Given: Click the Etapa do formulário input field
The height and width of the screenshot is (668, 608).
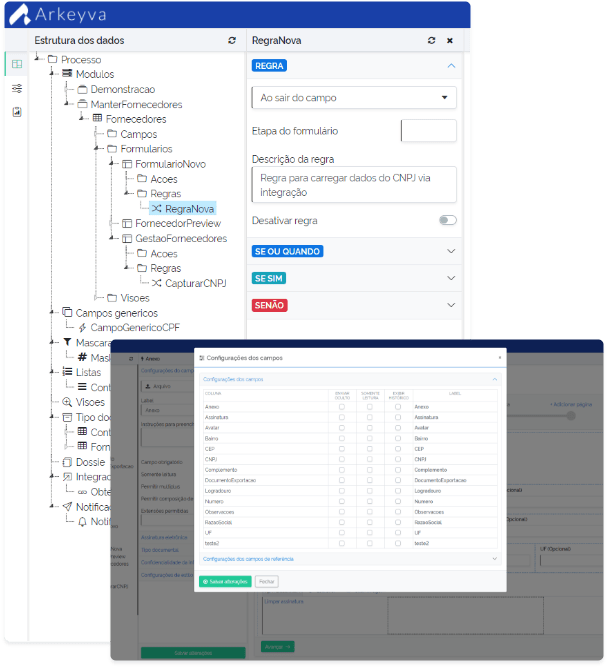Looking at the screenshot, I should [x=429, y=130].
